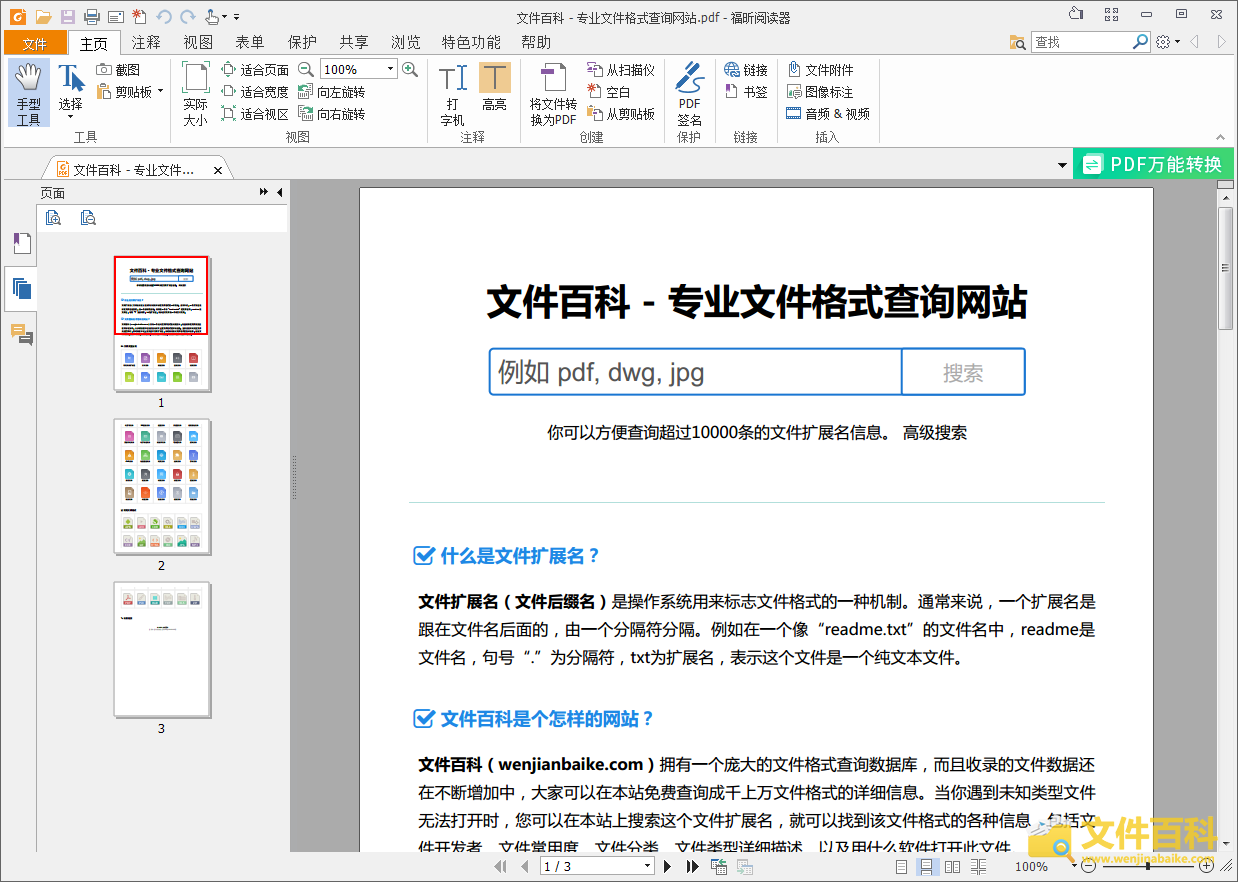Open the Bookmarks panel in left sidebar
Image resolution: width=1238 pixels, height=882 pixels.
[x=21, y=243]
